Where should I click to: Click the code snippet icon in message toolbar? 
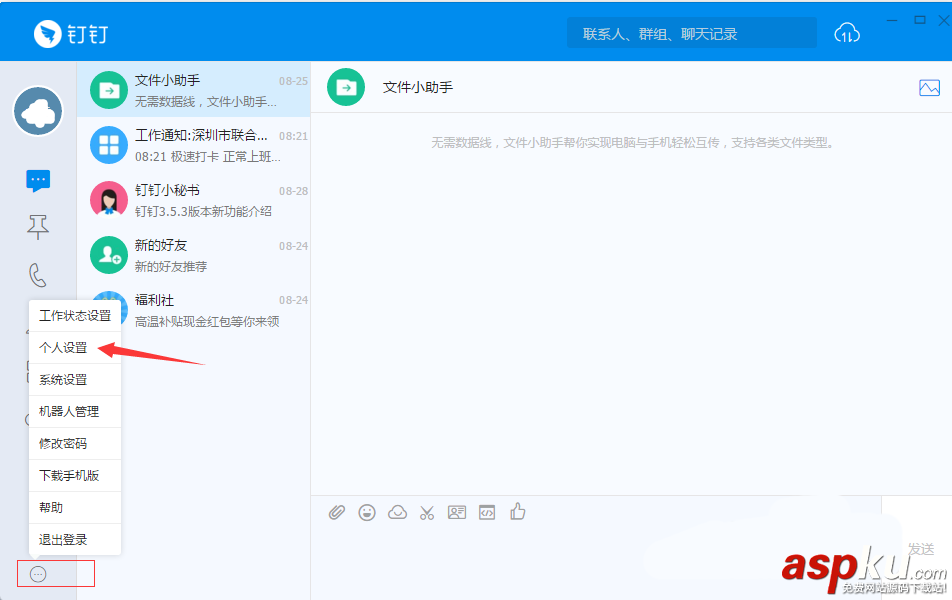pyautogui.click(x=487, y=513)
